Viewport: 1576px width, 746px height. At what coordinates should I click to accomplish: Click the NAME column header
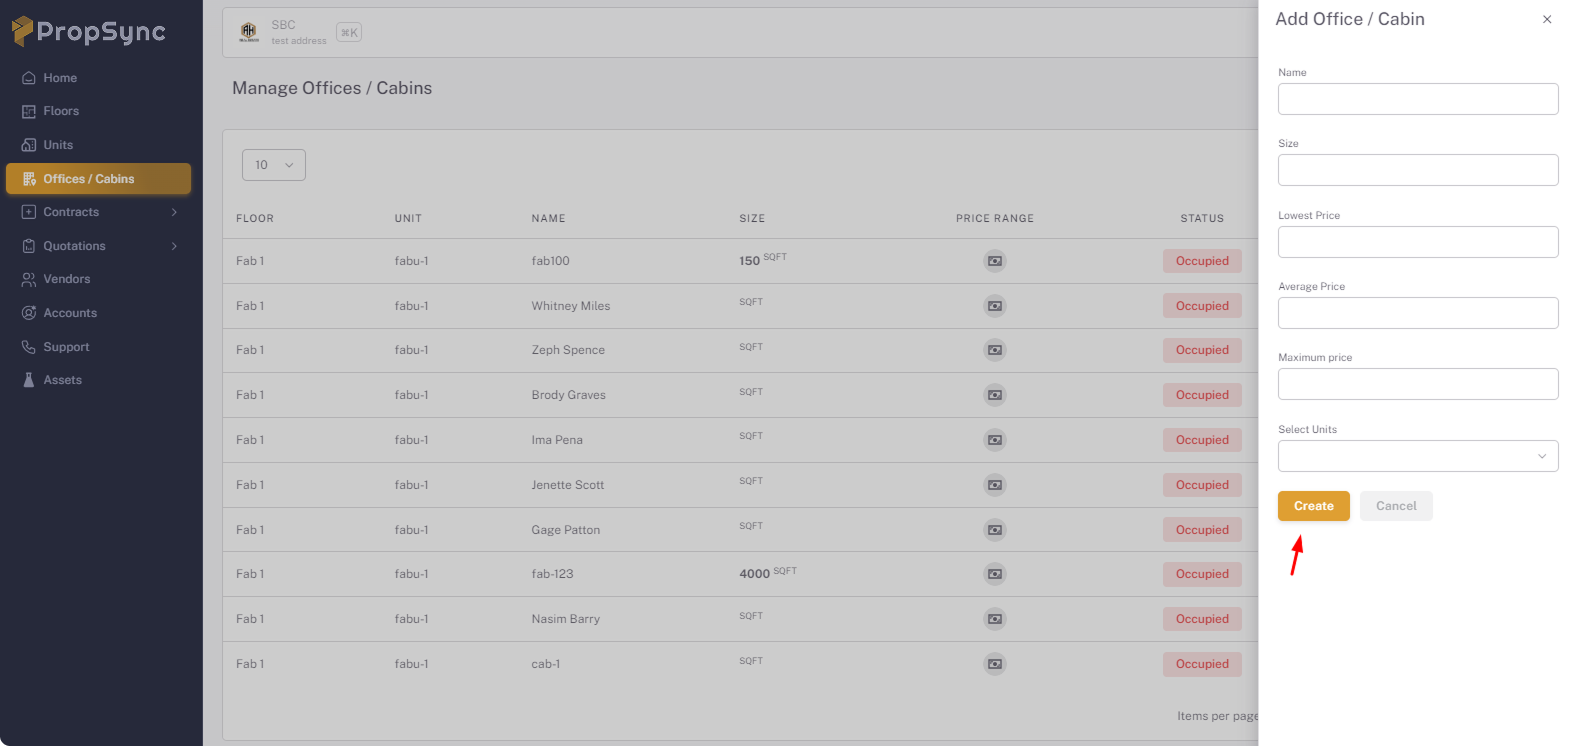click(x=549, y=218)
